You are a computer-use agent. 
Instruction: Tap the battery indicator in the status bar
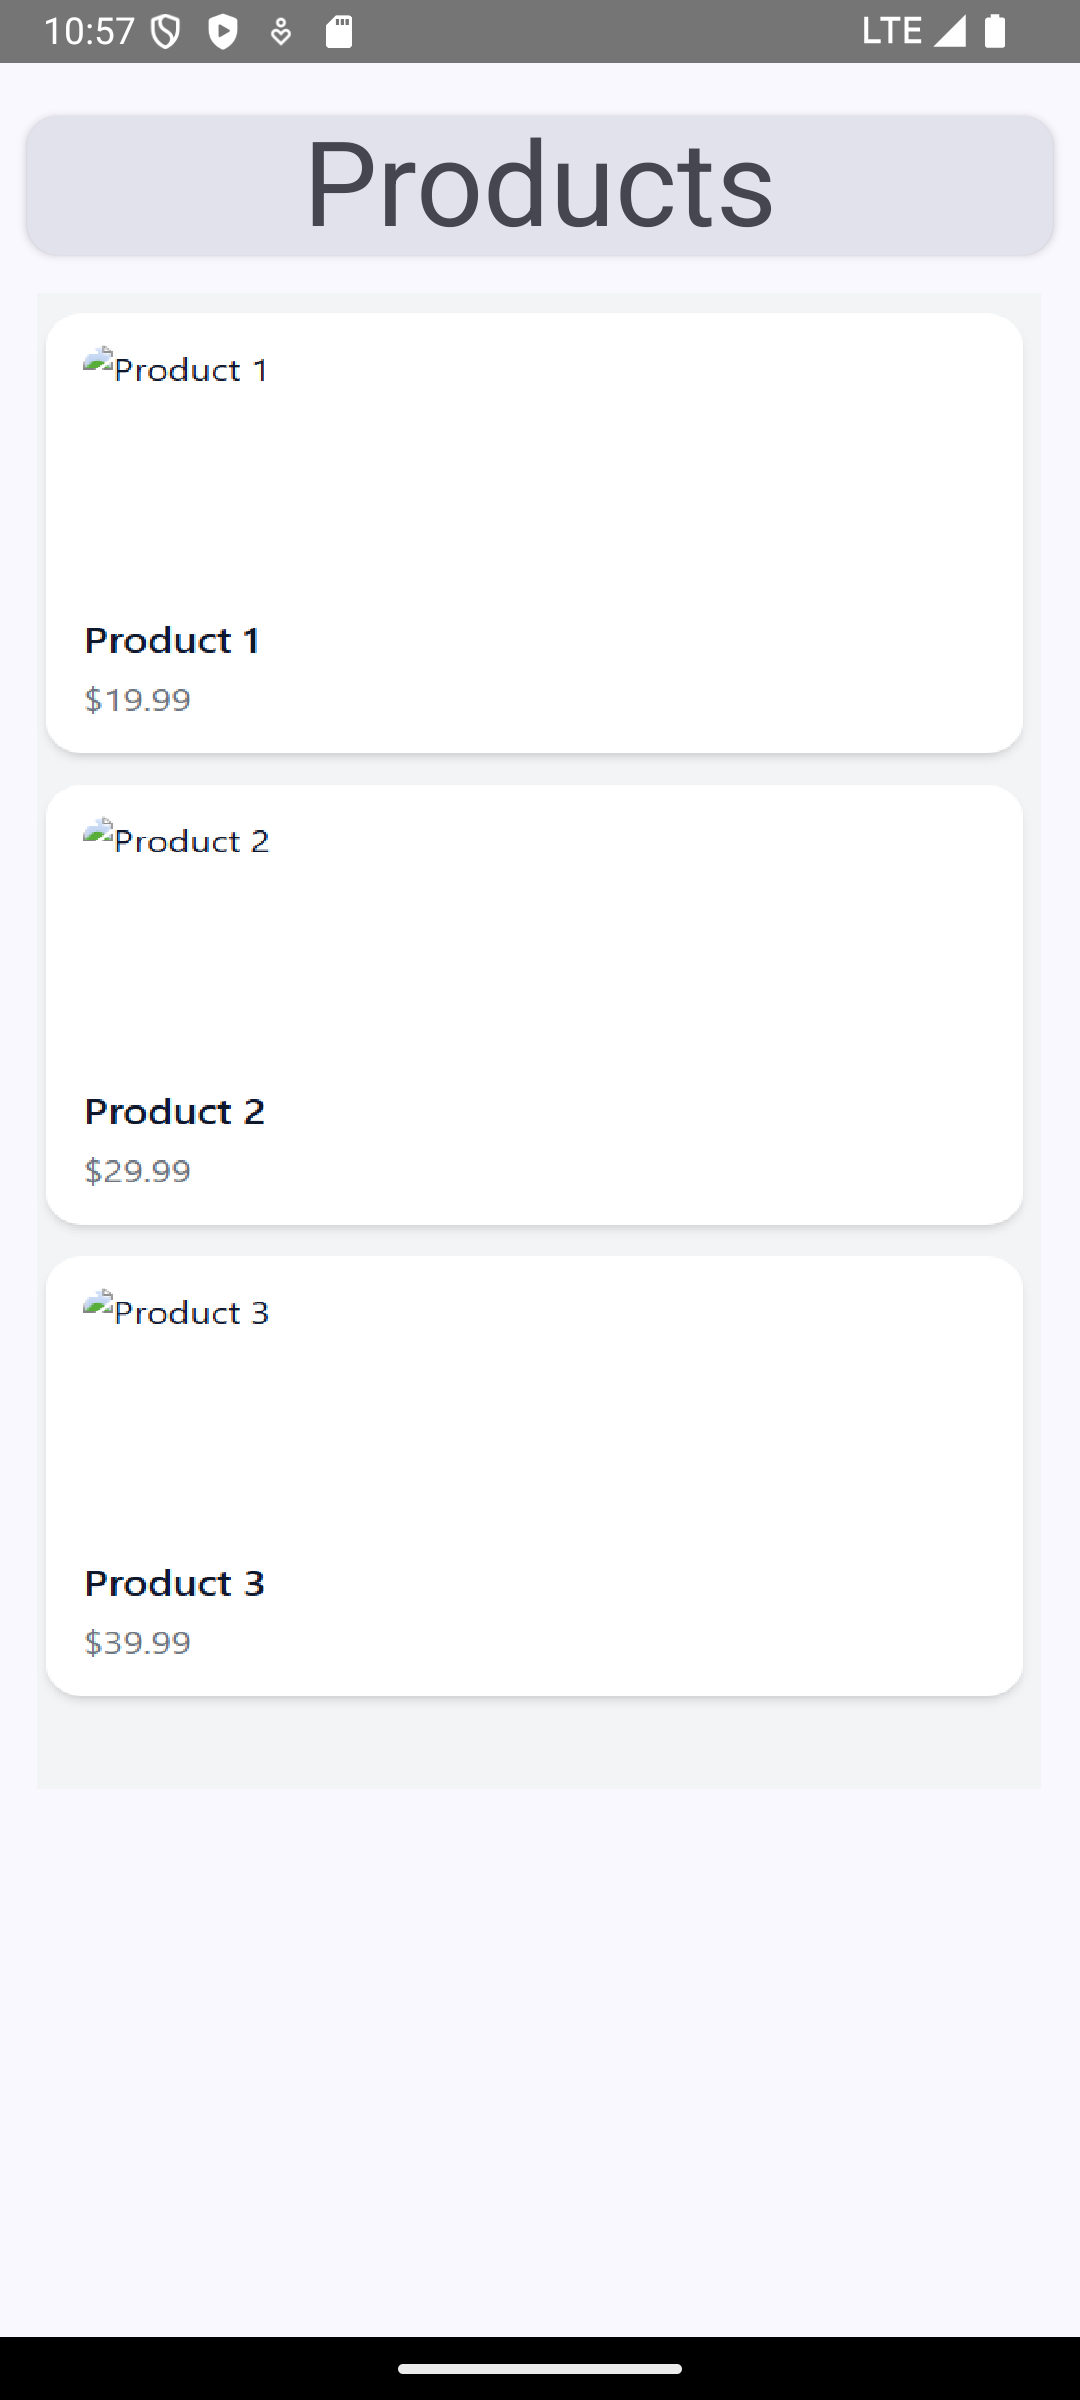click(994, 33)
